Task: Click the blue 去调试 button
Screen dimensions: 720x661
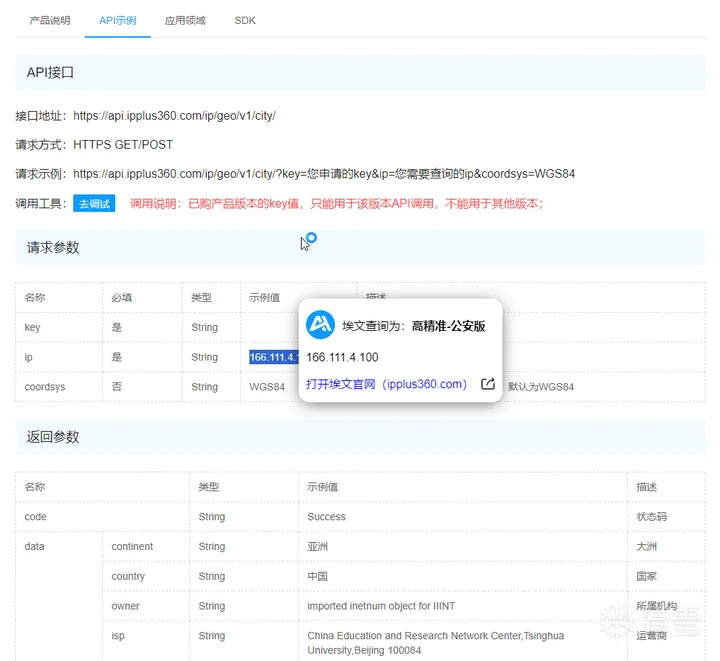Action: coord(94,203)
